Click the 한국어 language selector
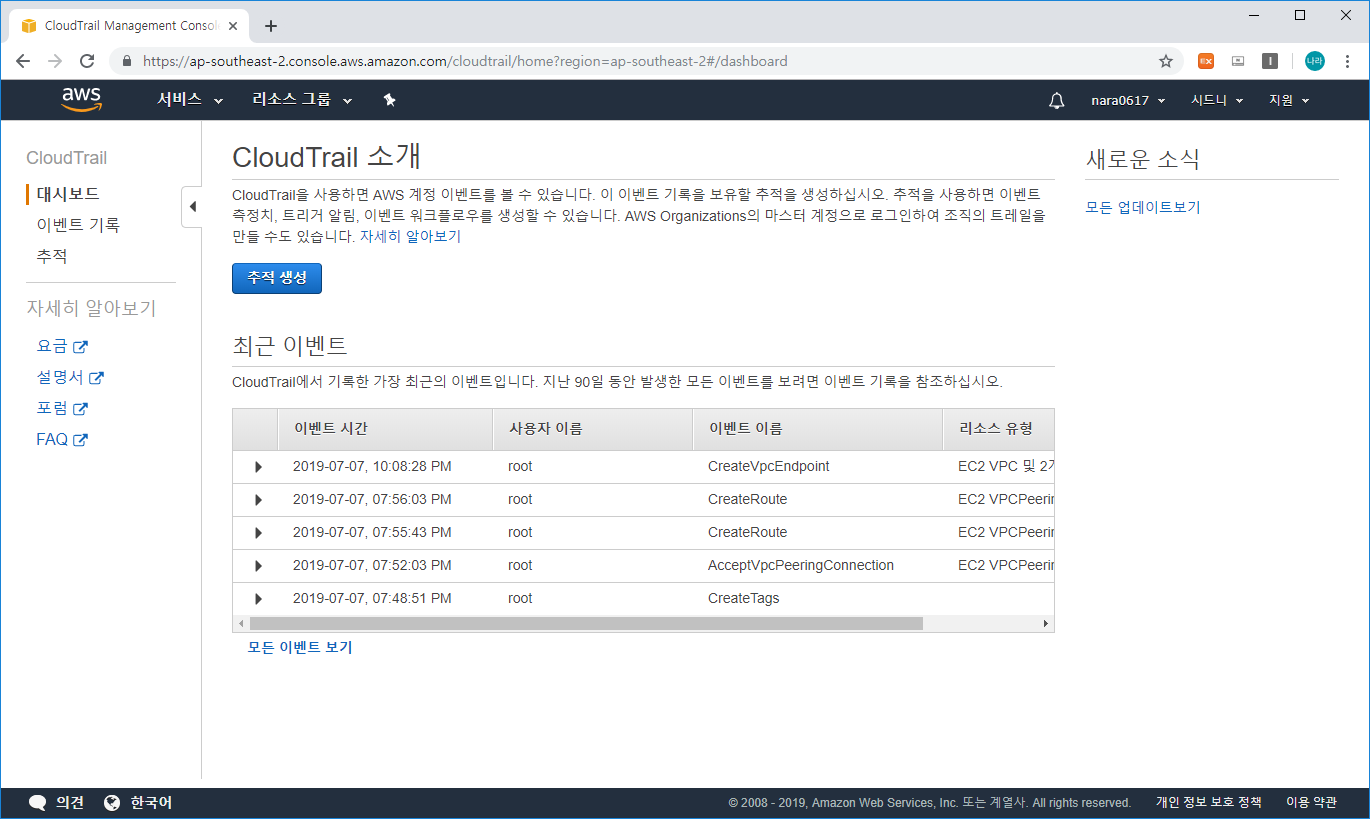The image size is (1370, 819). (x=138, y=802)
